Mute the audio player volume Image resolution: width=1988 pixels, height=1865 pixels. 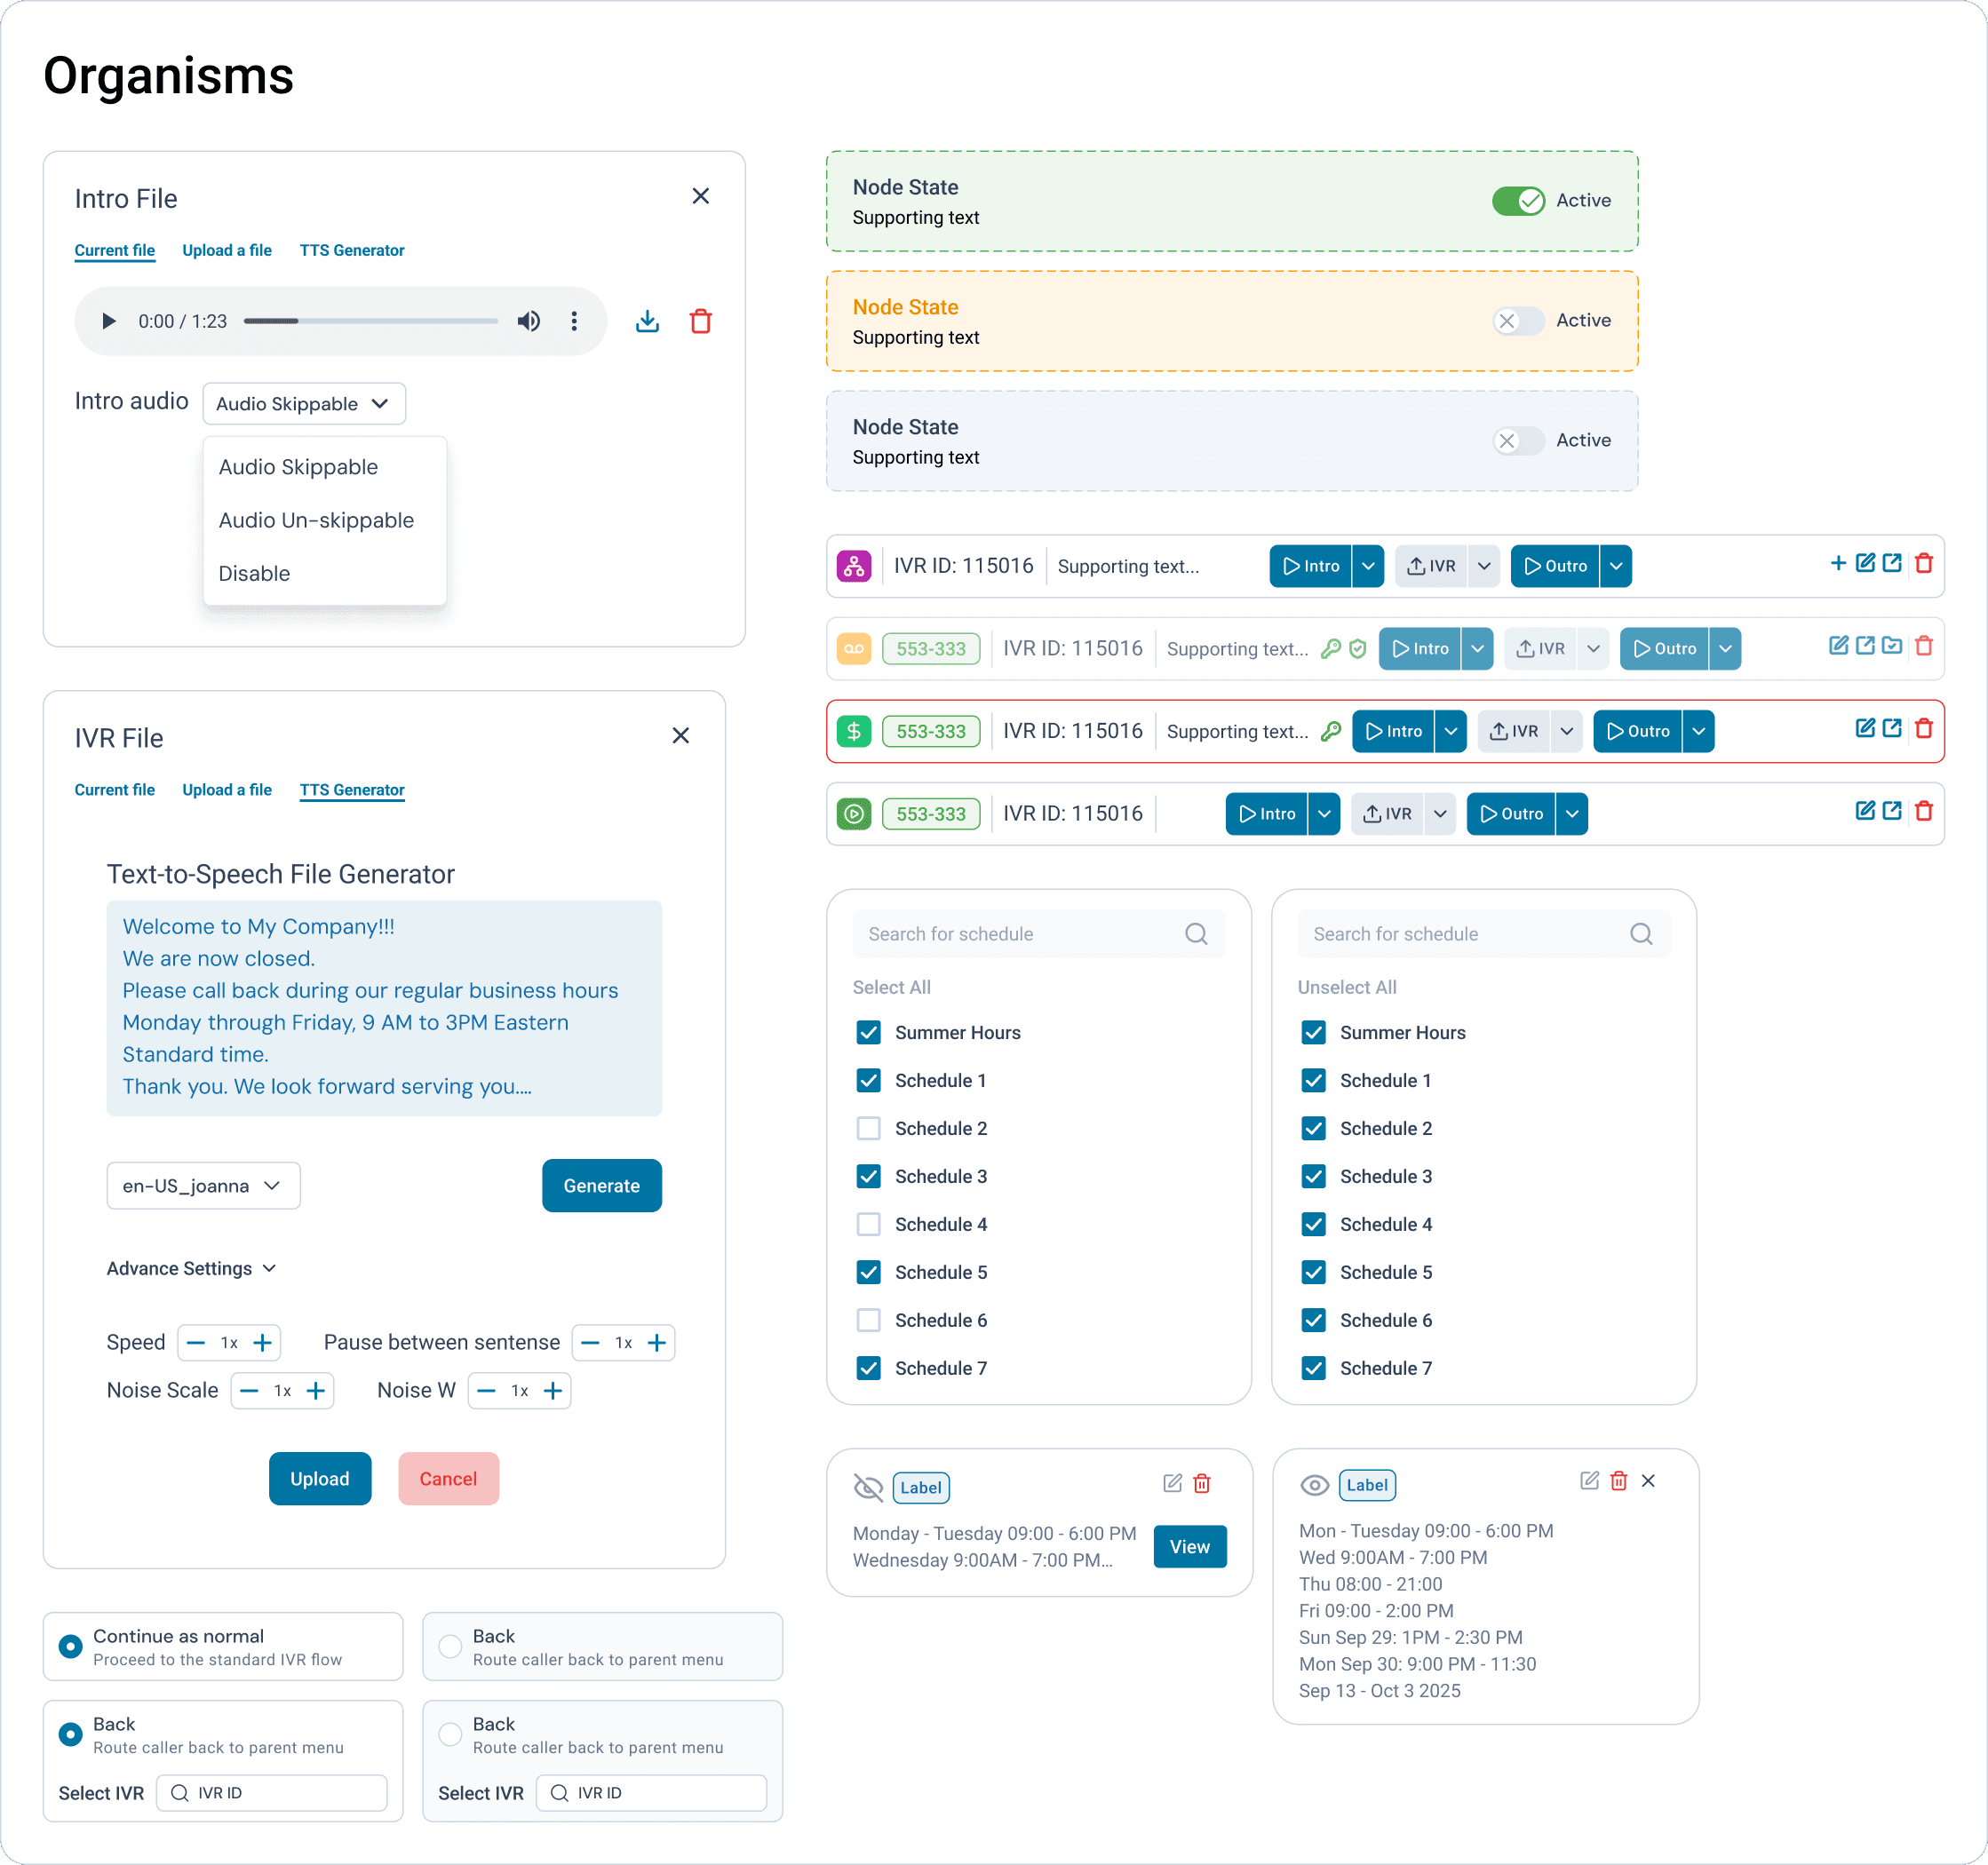(x=528, y=321)
